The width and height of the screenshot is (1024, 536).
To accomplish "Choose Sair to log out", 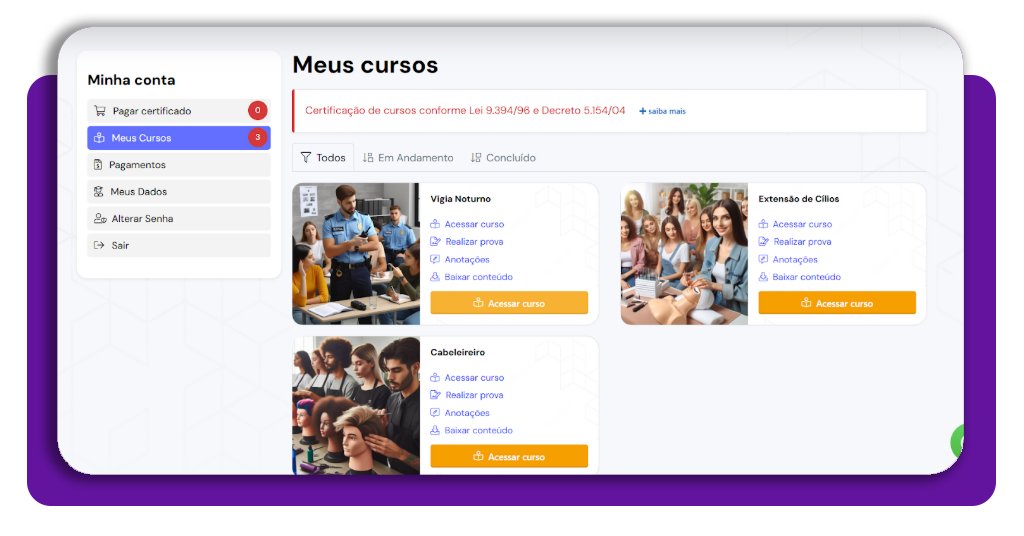I will point(178,245).
